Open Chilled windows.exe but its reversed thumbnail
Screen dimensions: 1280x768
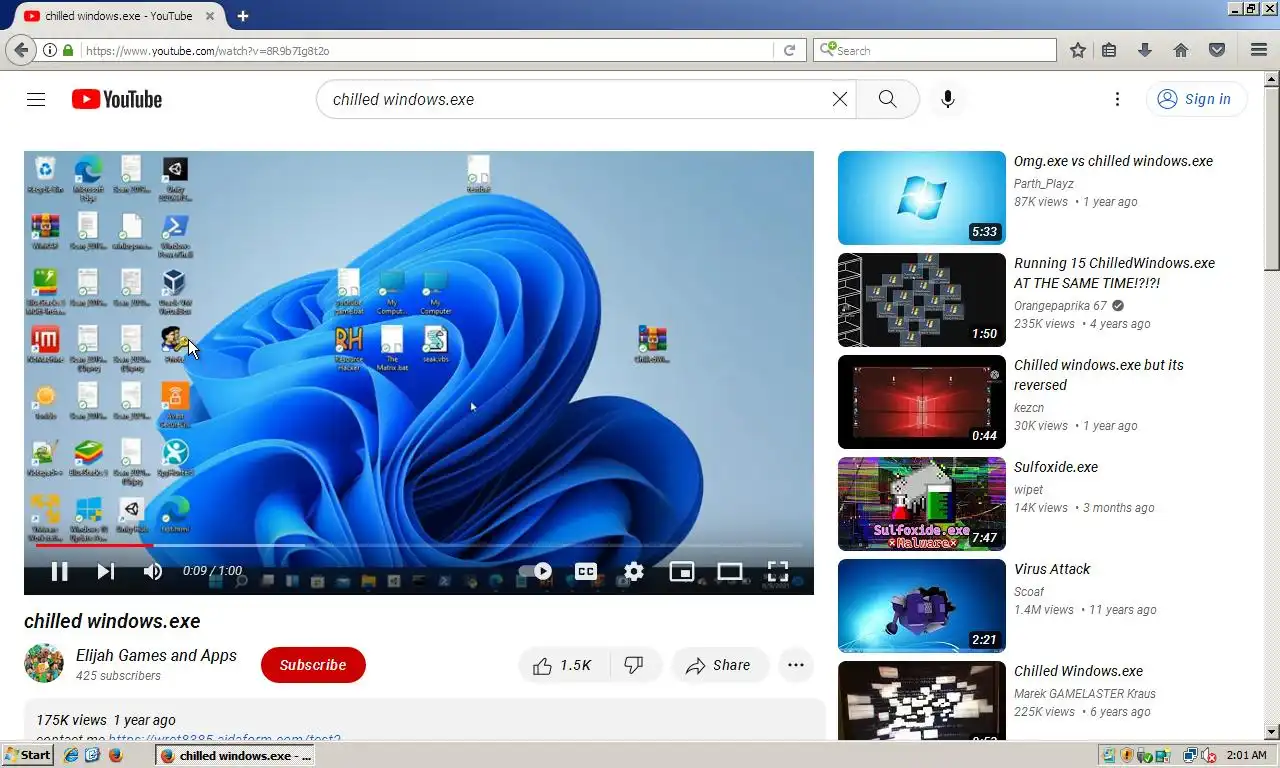pos(921,402)
